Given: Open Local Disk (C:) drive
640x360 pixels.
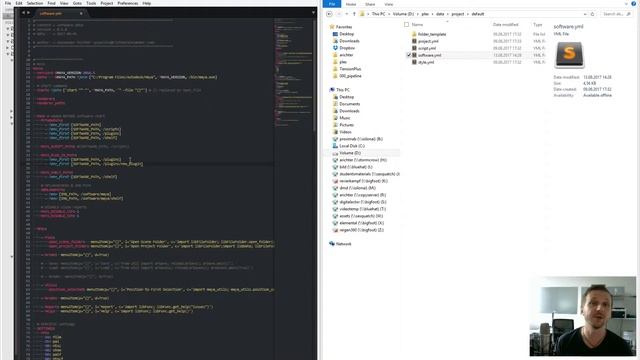Looking at the screenshot, I should click(352, 146).
